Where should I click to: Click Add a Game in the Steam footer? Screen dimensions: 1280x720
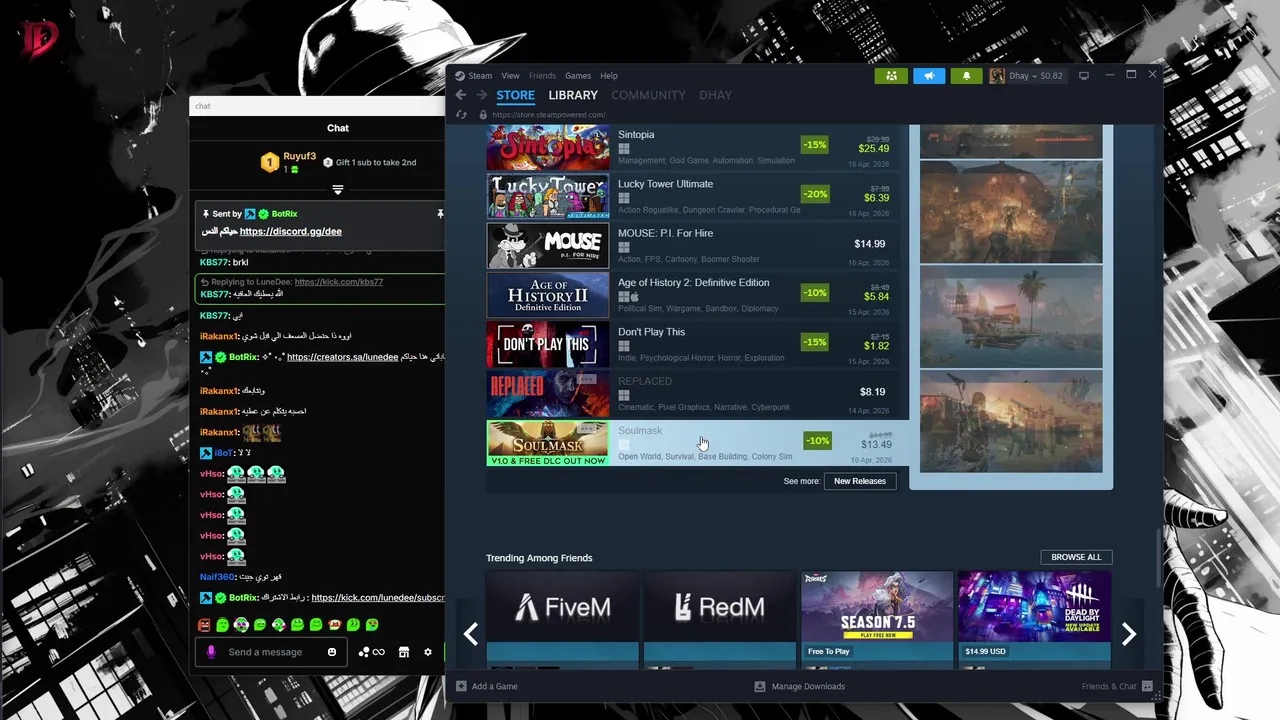click(x=494, y=686)
